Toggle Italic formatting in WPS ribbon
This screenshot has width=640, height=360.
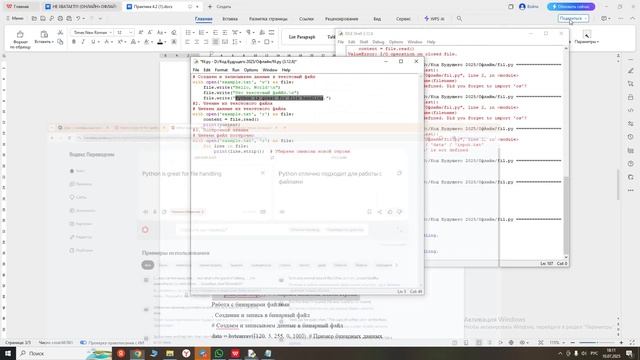coord(83,42)
